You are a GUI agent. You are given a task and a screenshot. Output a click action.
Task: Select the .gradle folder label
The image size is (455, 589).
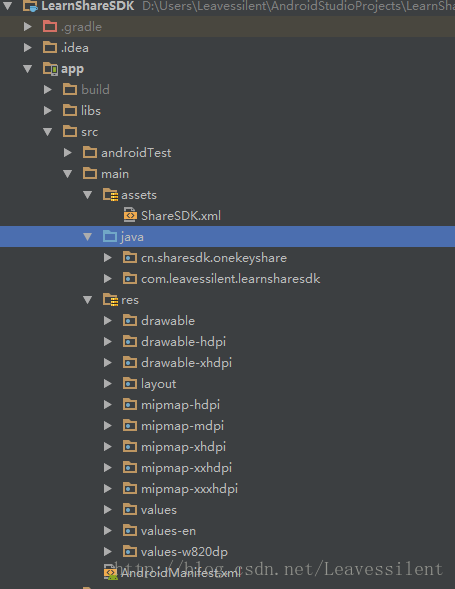pyautogui.click(x=81, y=27)
